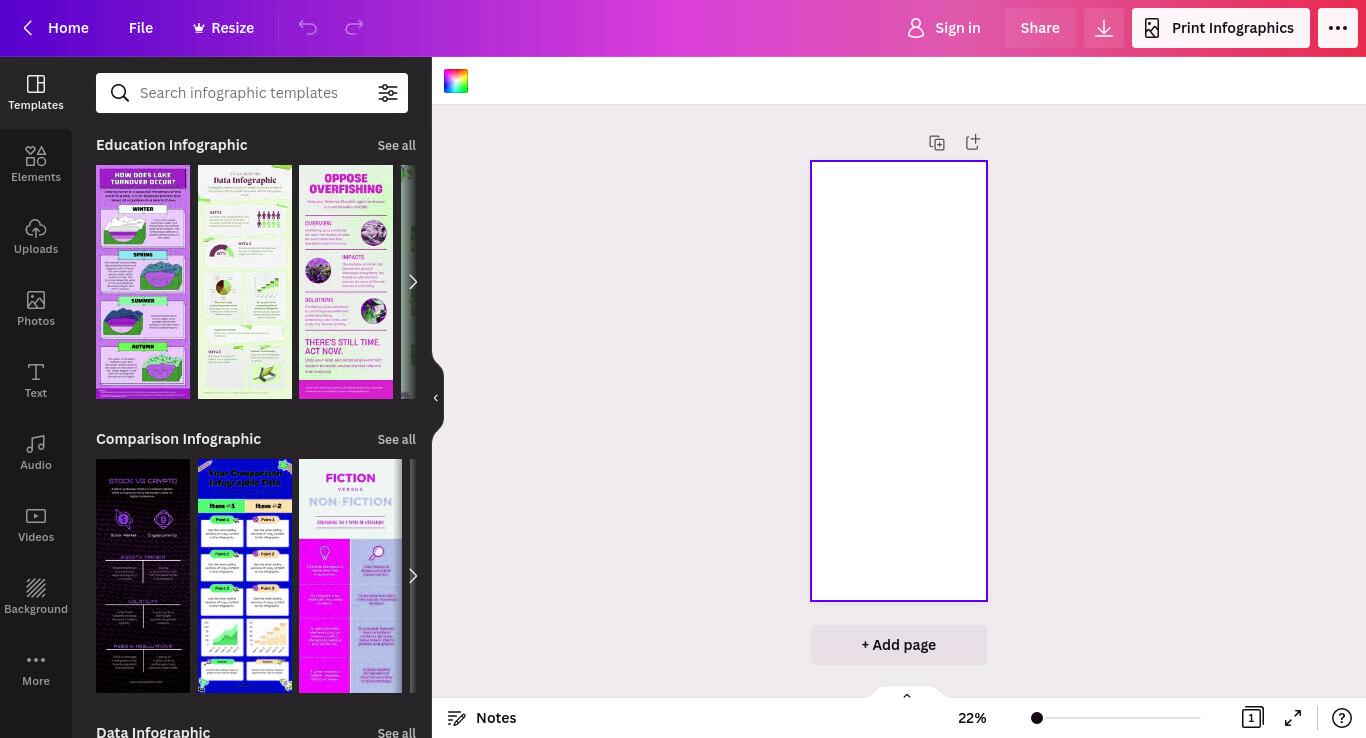Download the design
Viewport: 1366px width, 738px height.
[x=1104, y=28]
